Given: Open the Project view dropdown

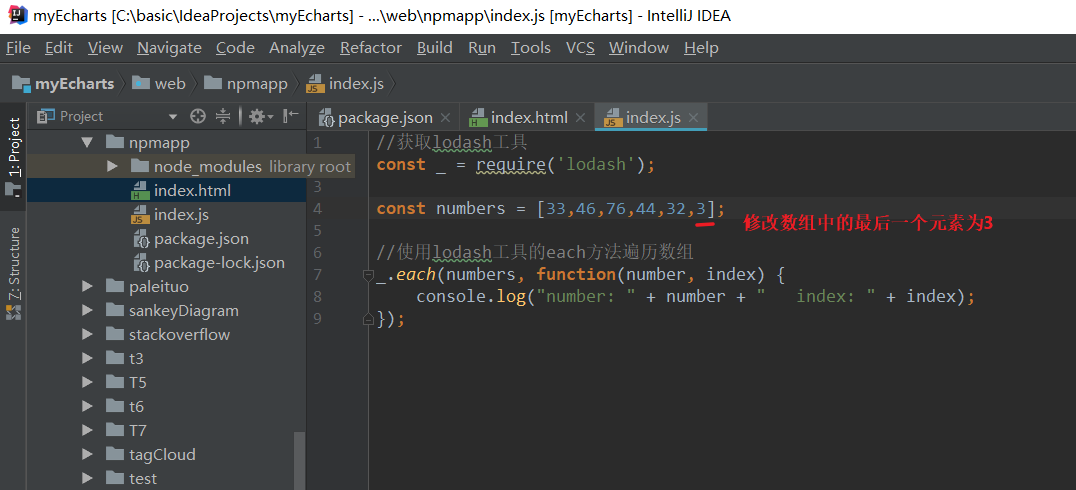Looking at the screenshot, I should pyautogui.click(x=172, y=117).
